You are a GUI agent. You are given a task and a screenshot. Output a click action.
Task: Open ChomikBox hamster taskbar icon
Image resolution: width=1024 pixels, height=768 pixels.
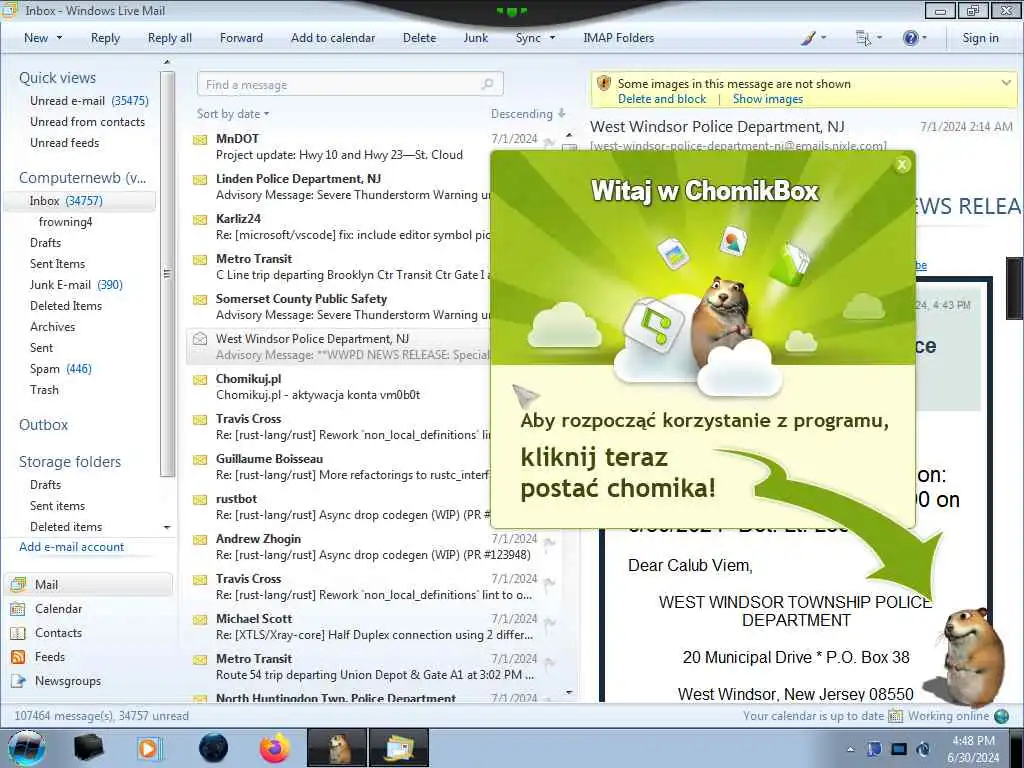pyautogui.click(x=337, y=748)
